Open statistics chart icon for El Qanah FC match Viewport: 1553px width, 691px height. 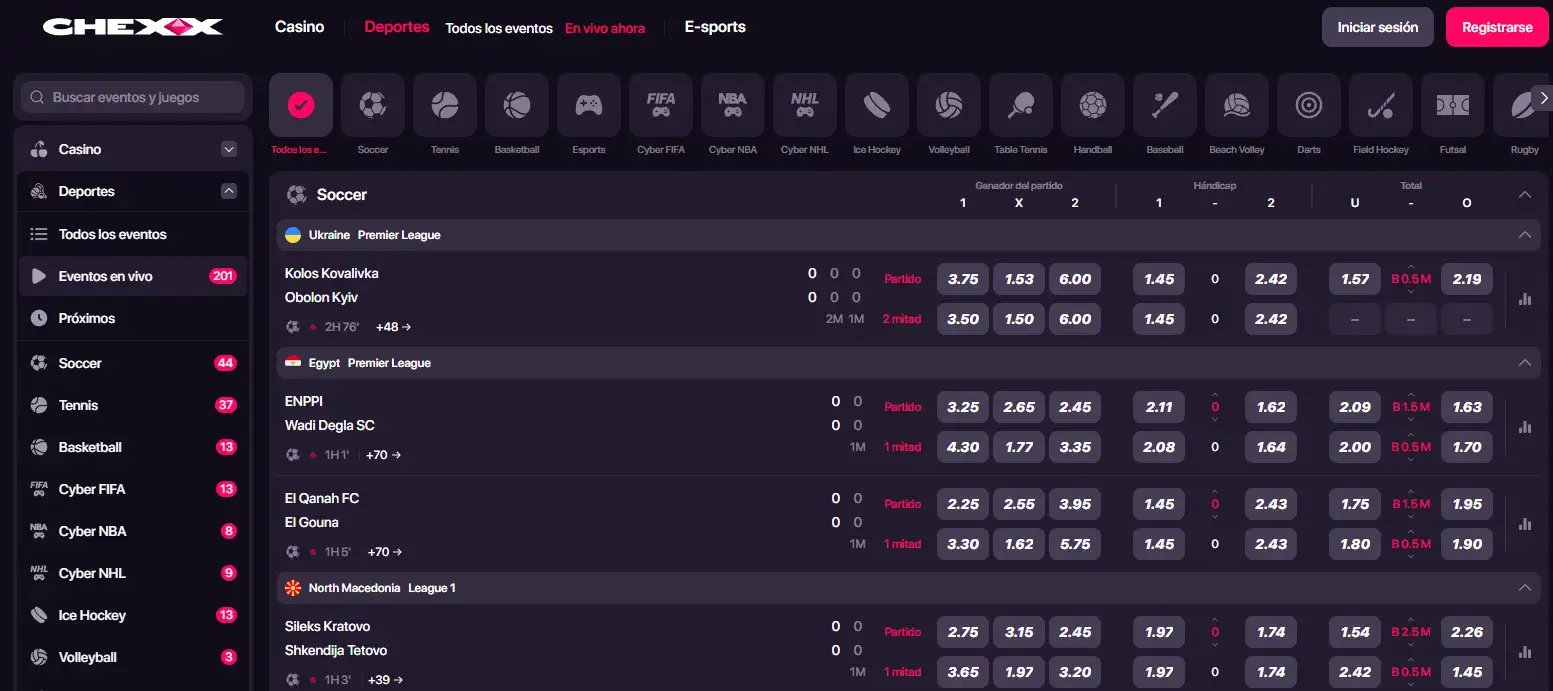[x=1525, y=523]
